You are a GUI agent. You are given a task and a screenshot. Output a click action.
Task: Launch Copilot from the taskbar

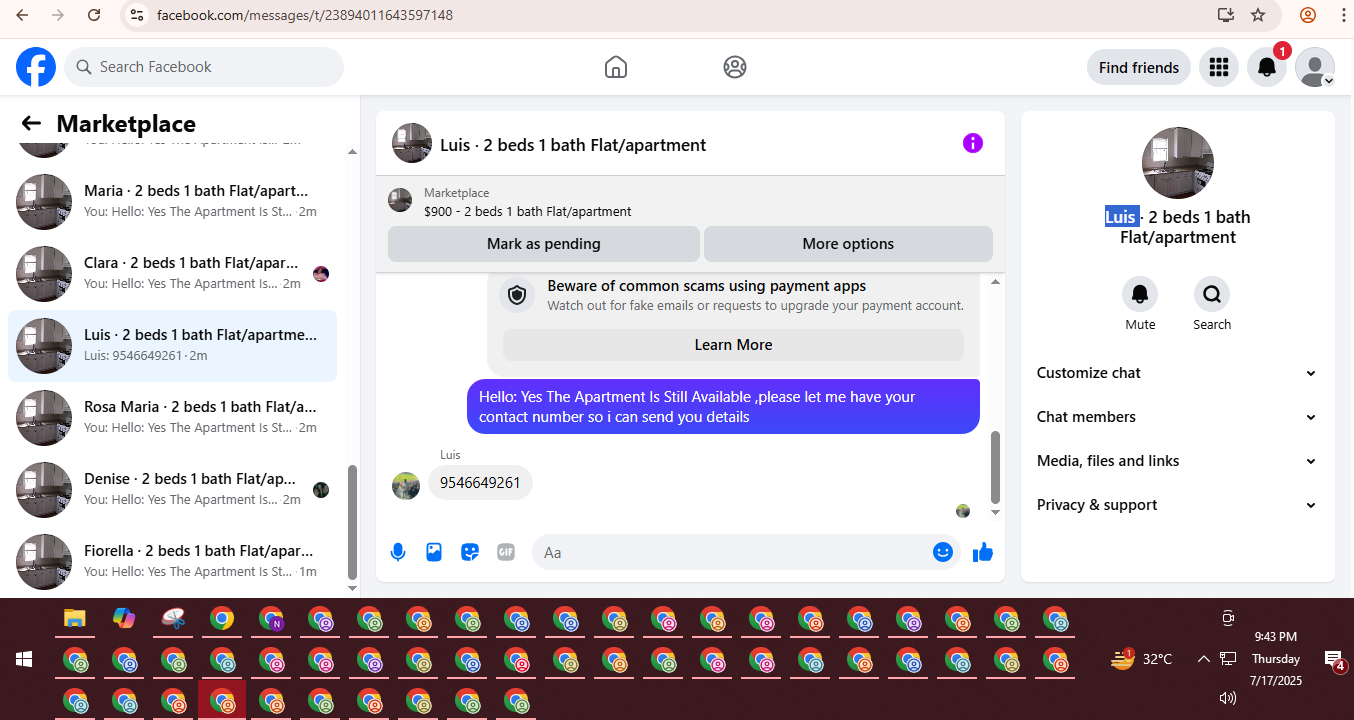coord(123,619)
